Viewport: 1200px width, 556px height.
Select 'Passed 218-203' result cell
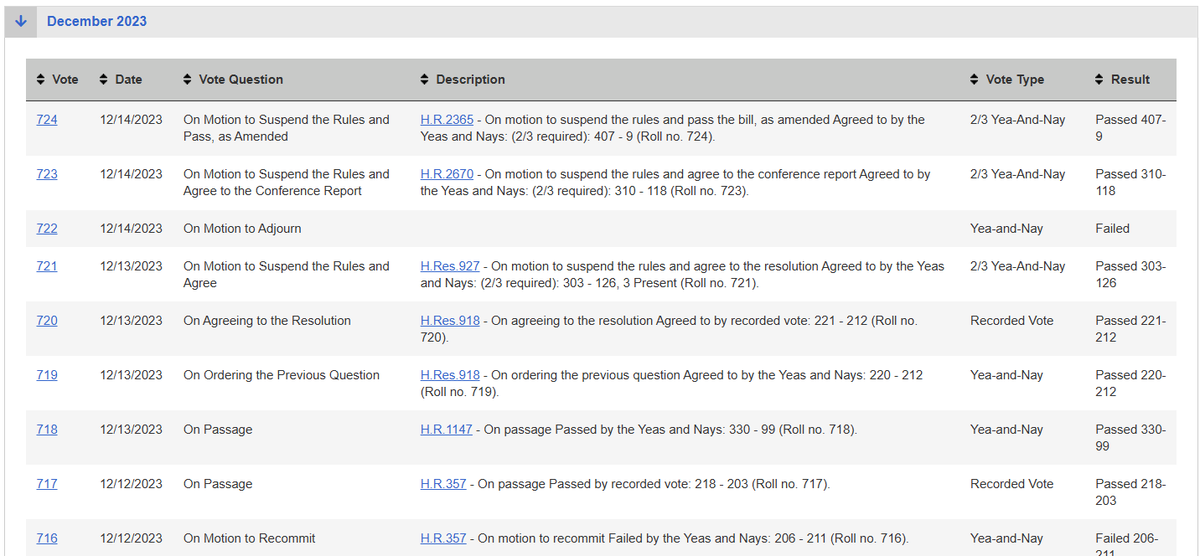(1130, 492)
